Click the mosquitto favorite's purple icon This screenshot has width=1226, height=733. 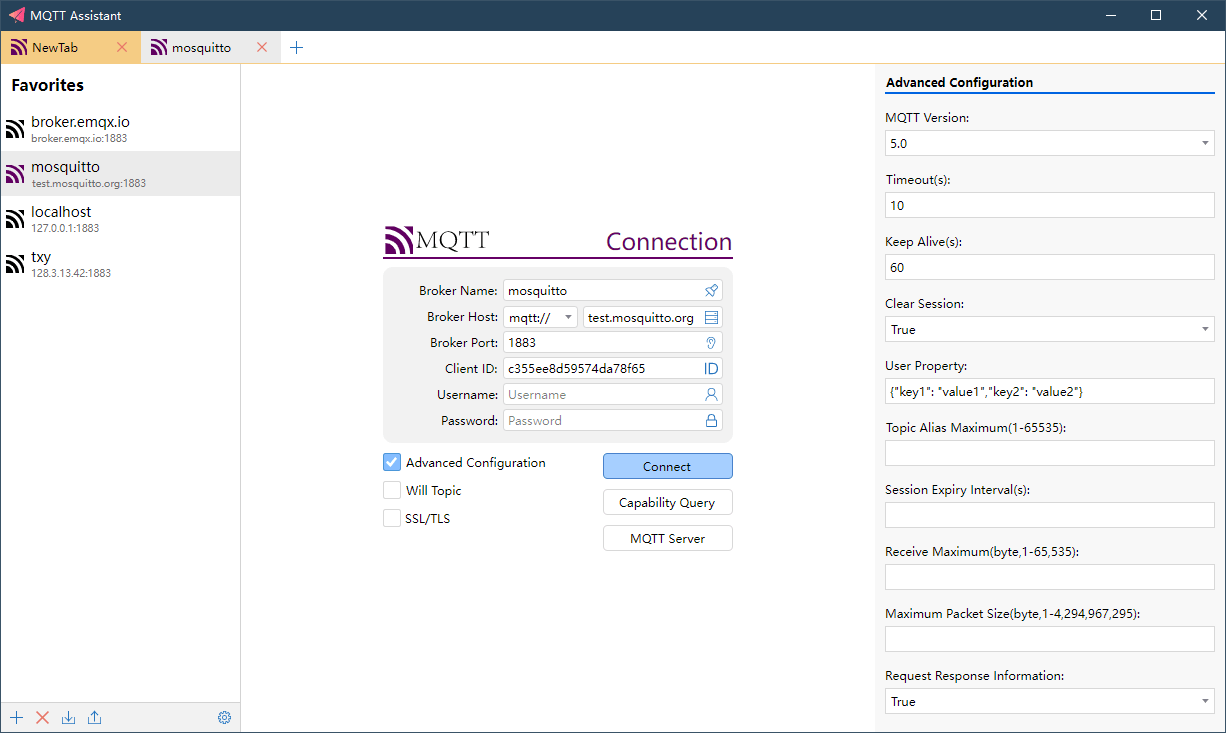(x=15, y=174)
